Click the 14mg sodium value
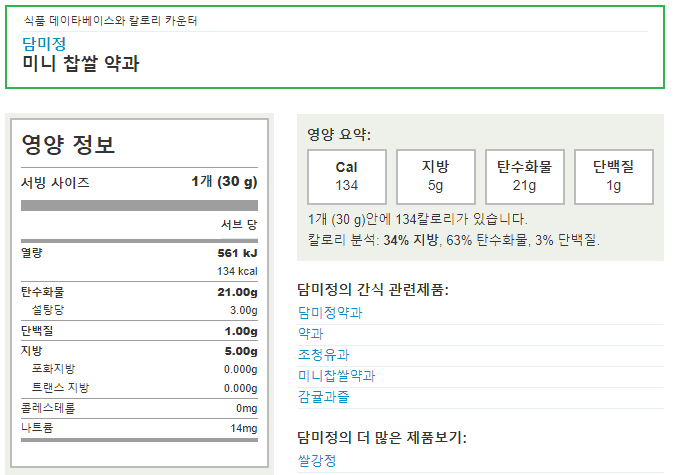The width and height of the screenshot is (677, 475). pyautogui.click(x=244, y=428)
